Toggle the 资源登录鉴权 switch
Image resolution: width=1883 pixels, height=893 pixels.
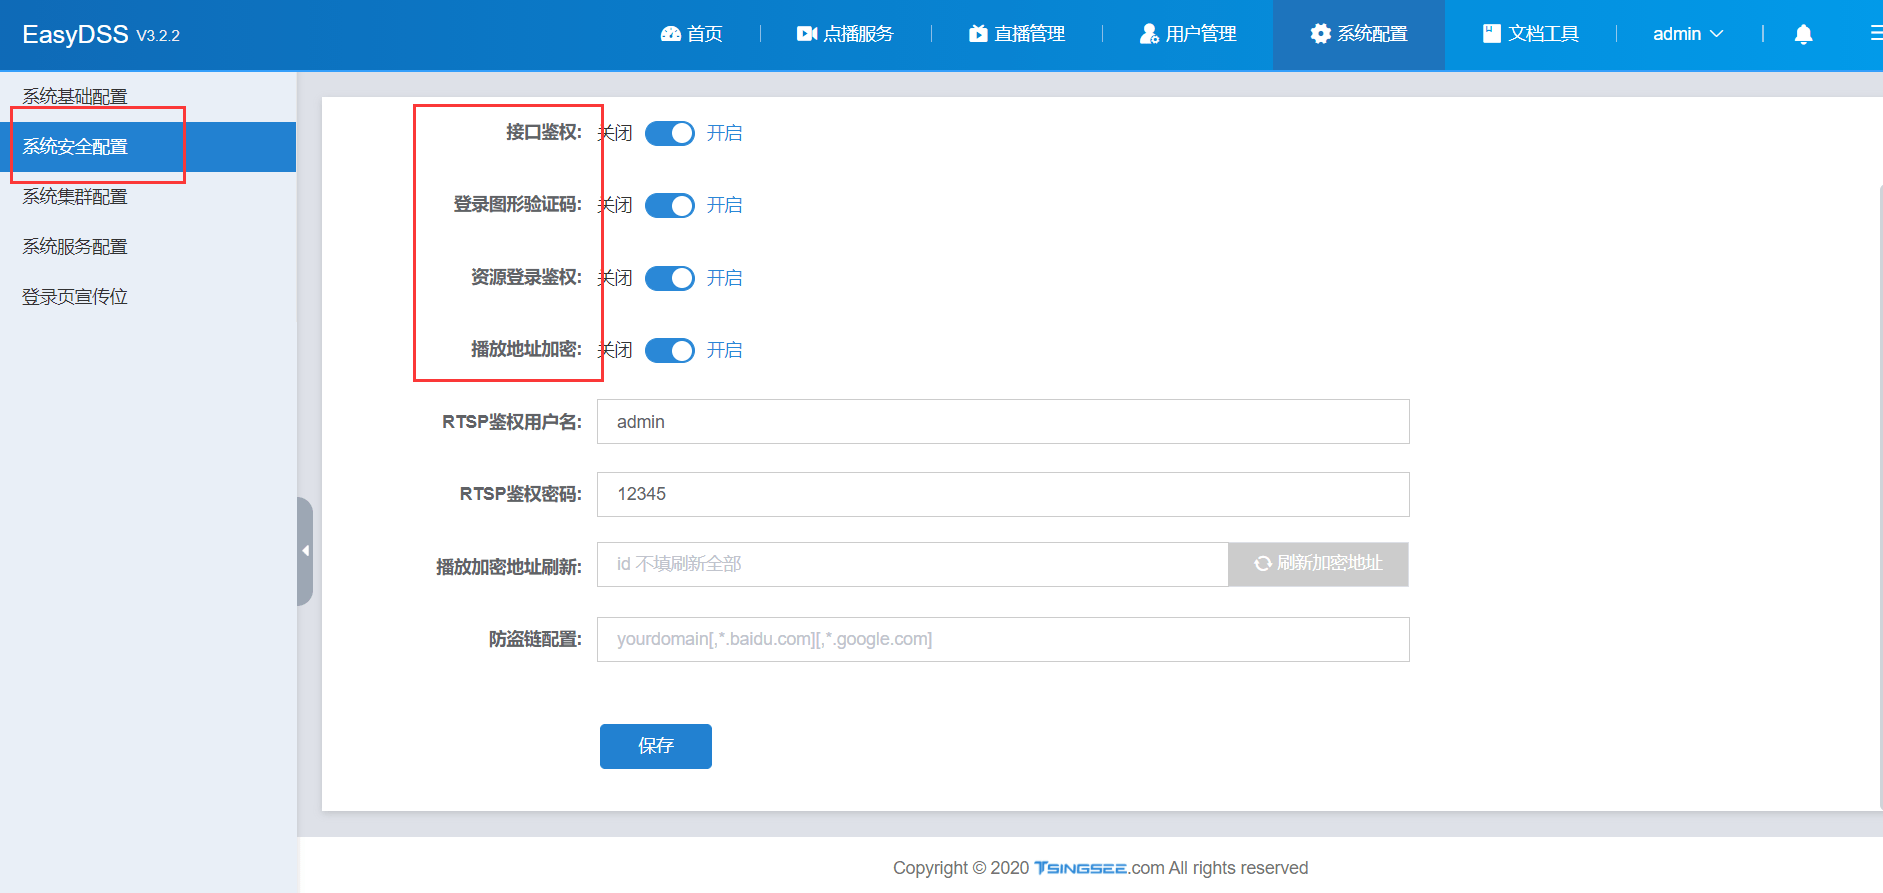point(670,278)
